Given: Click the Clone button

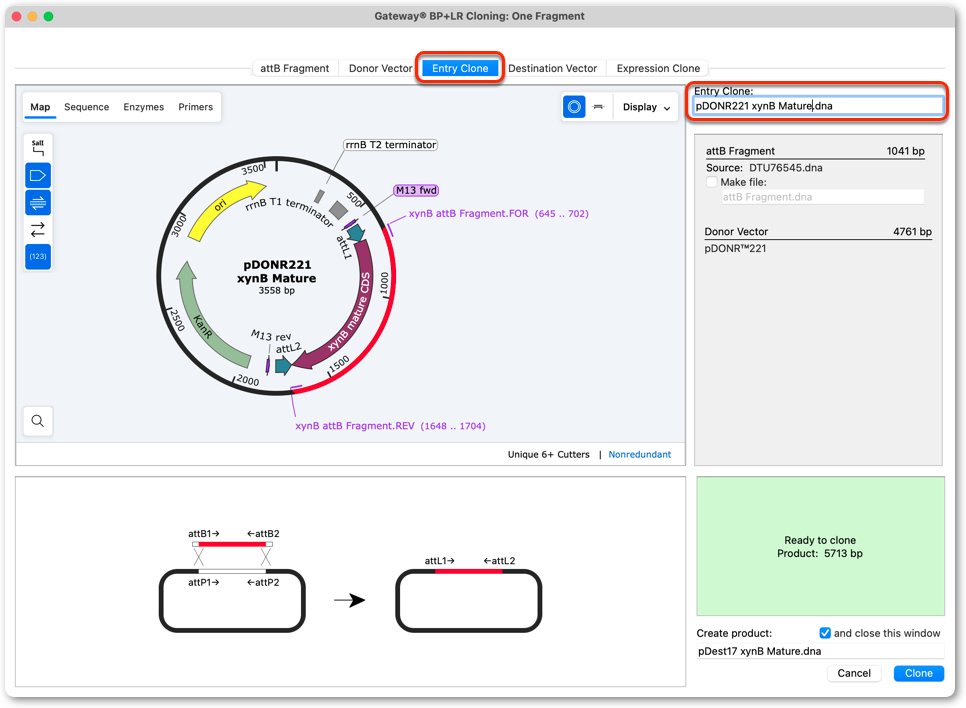Looking at the screenshot, I should [x=919, y=673].
